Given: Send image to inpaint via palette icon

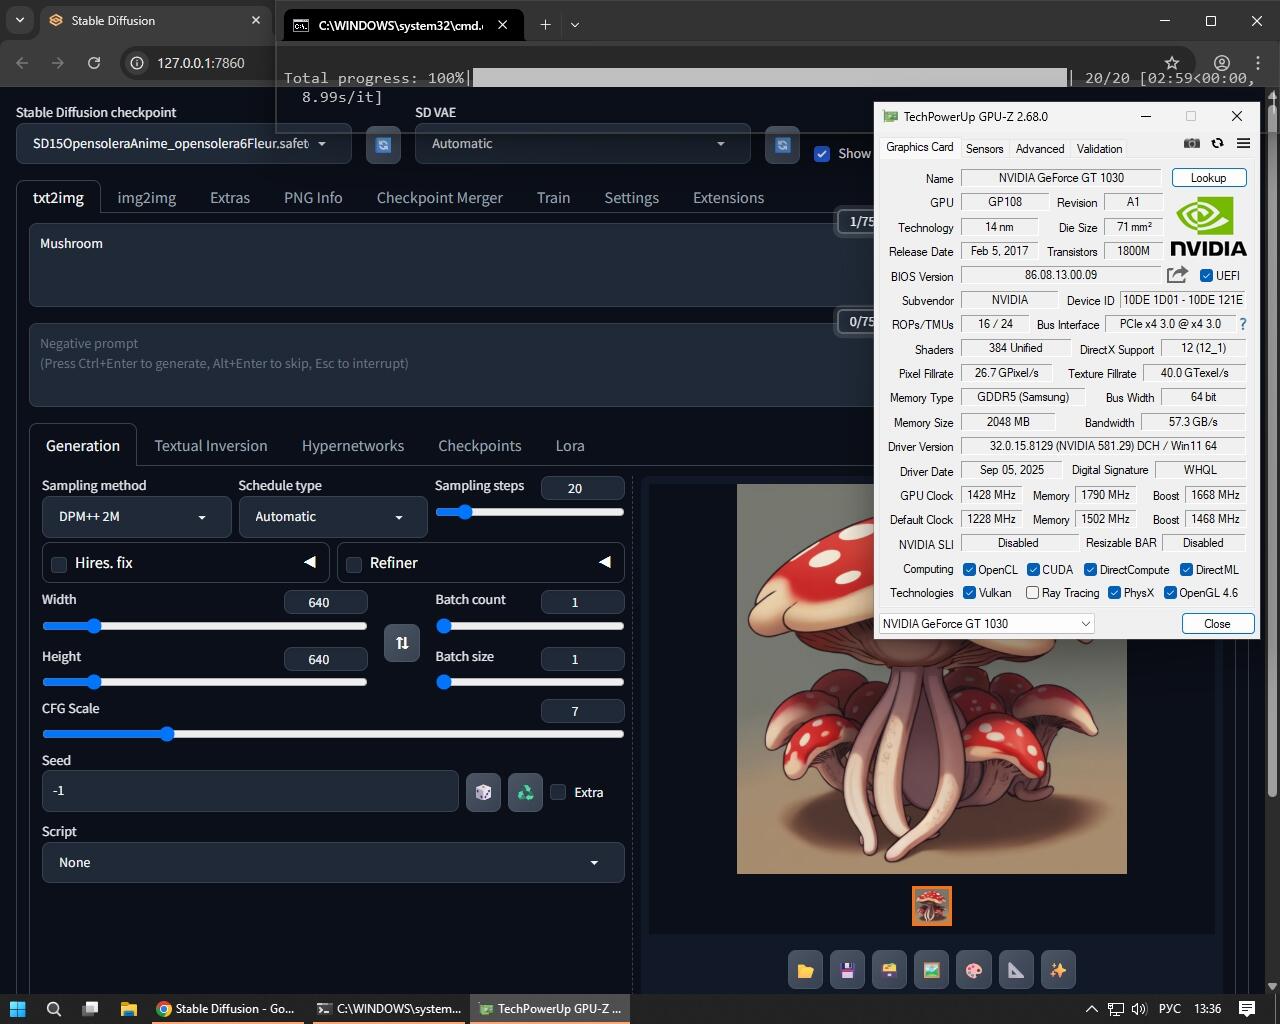Looking at the screenshot, I should click(973, 970).
